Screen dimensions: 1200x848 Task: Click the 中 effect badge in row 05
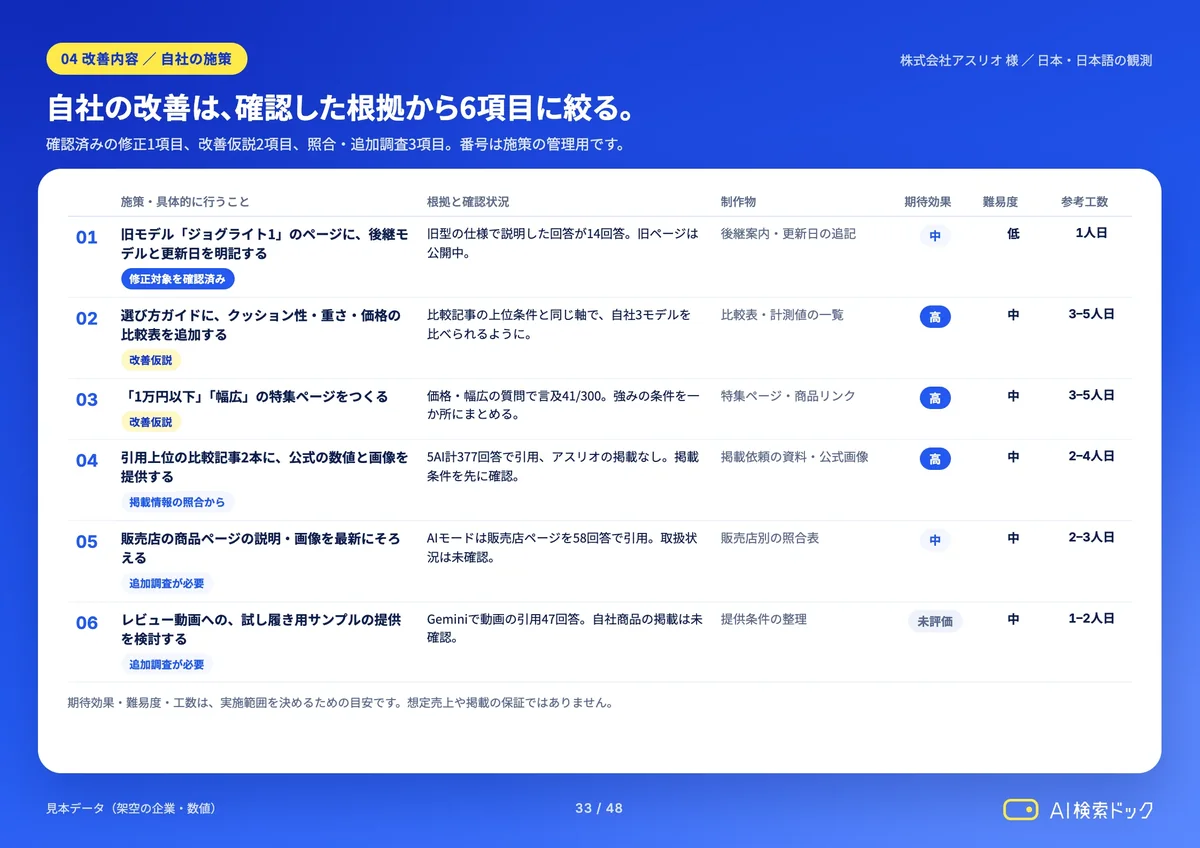coord(935,540)
